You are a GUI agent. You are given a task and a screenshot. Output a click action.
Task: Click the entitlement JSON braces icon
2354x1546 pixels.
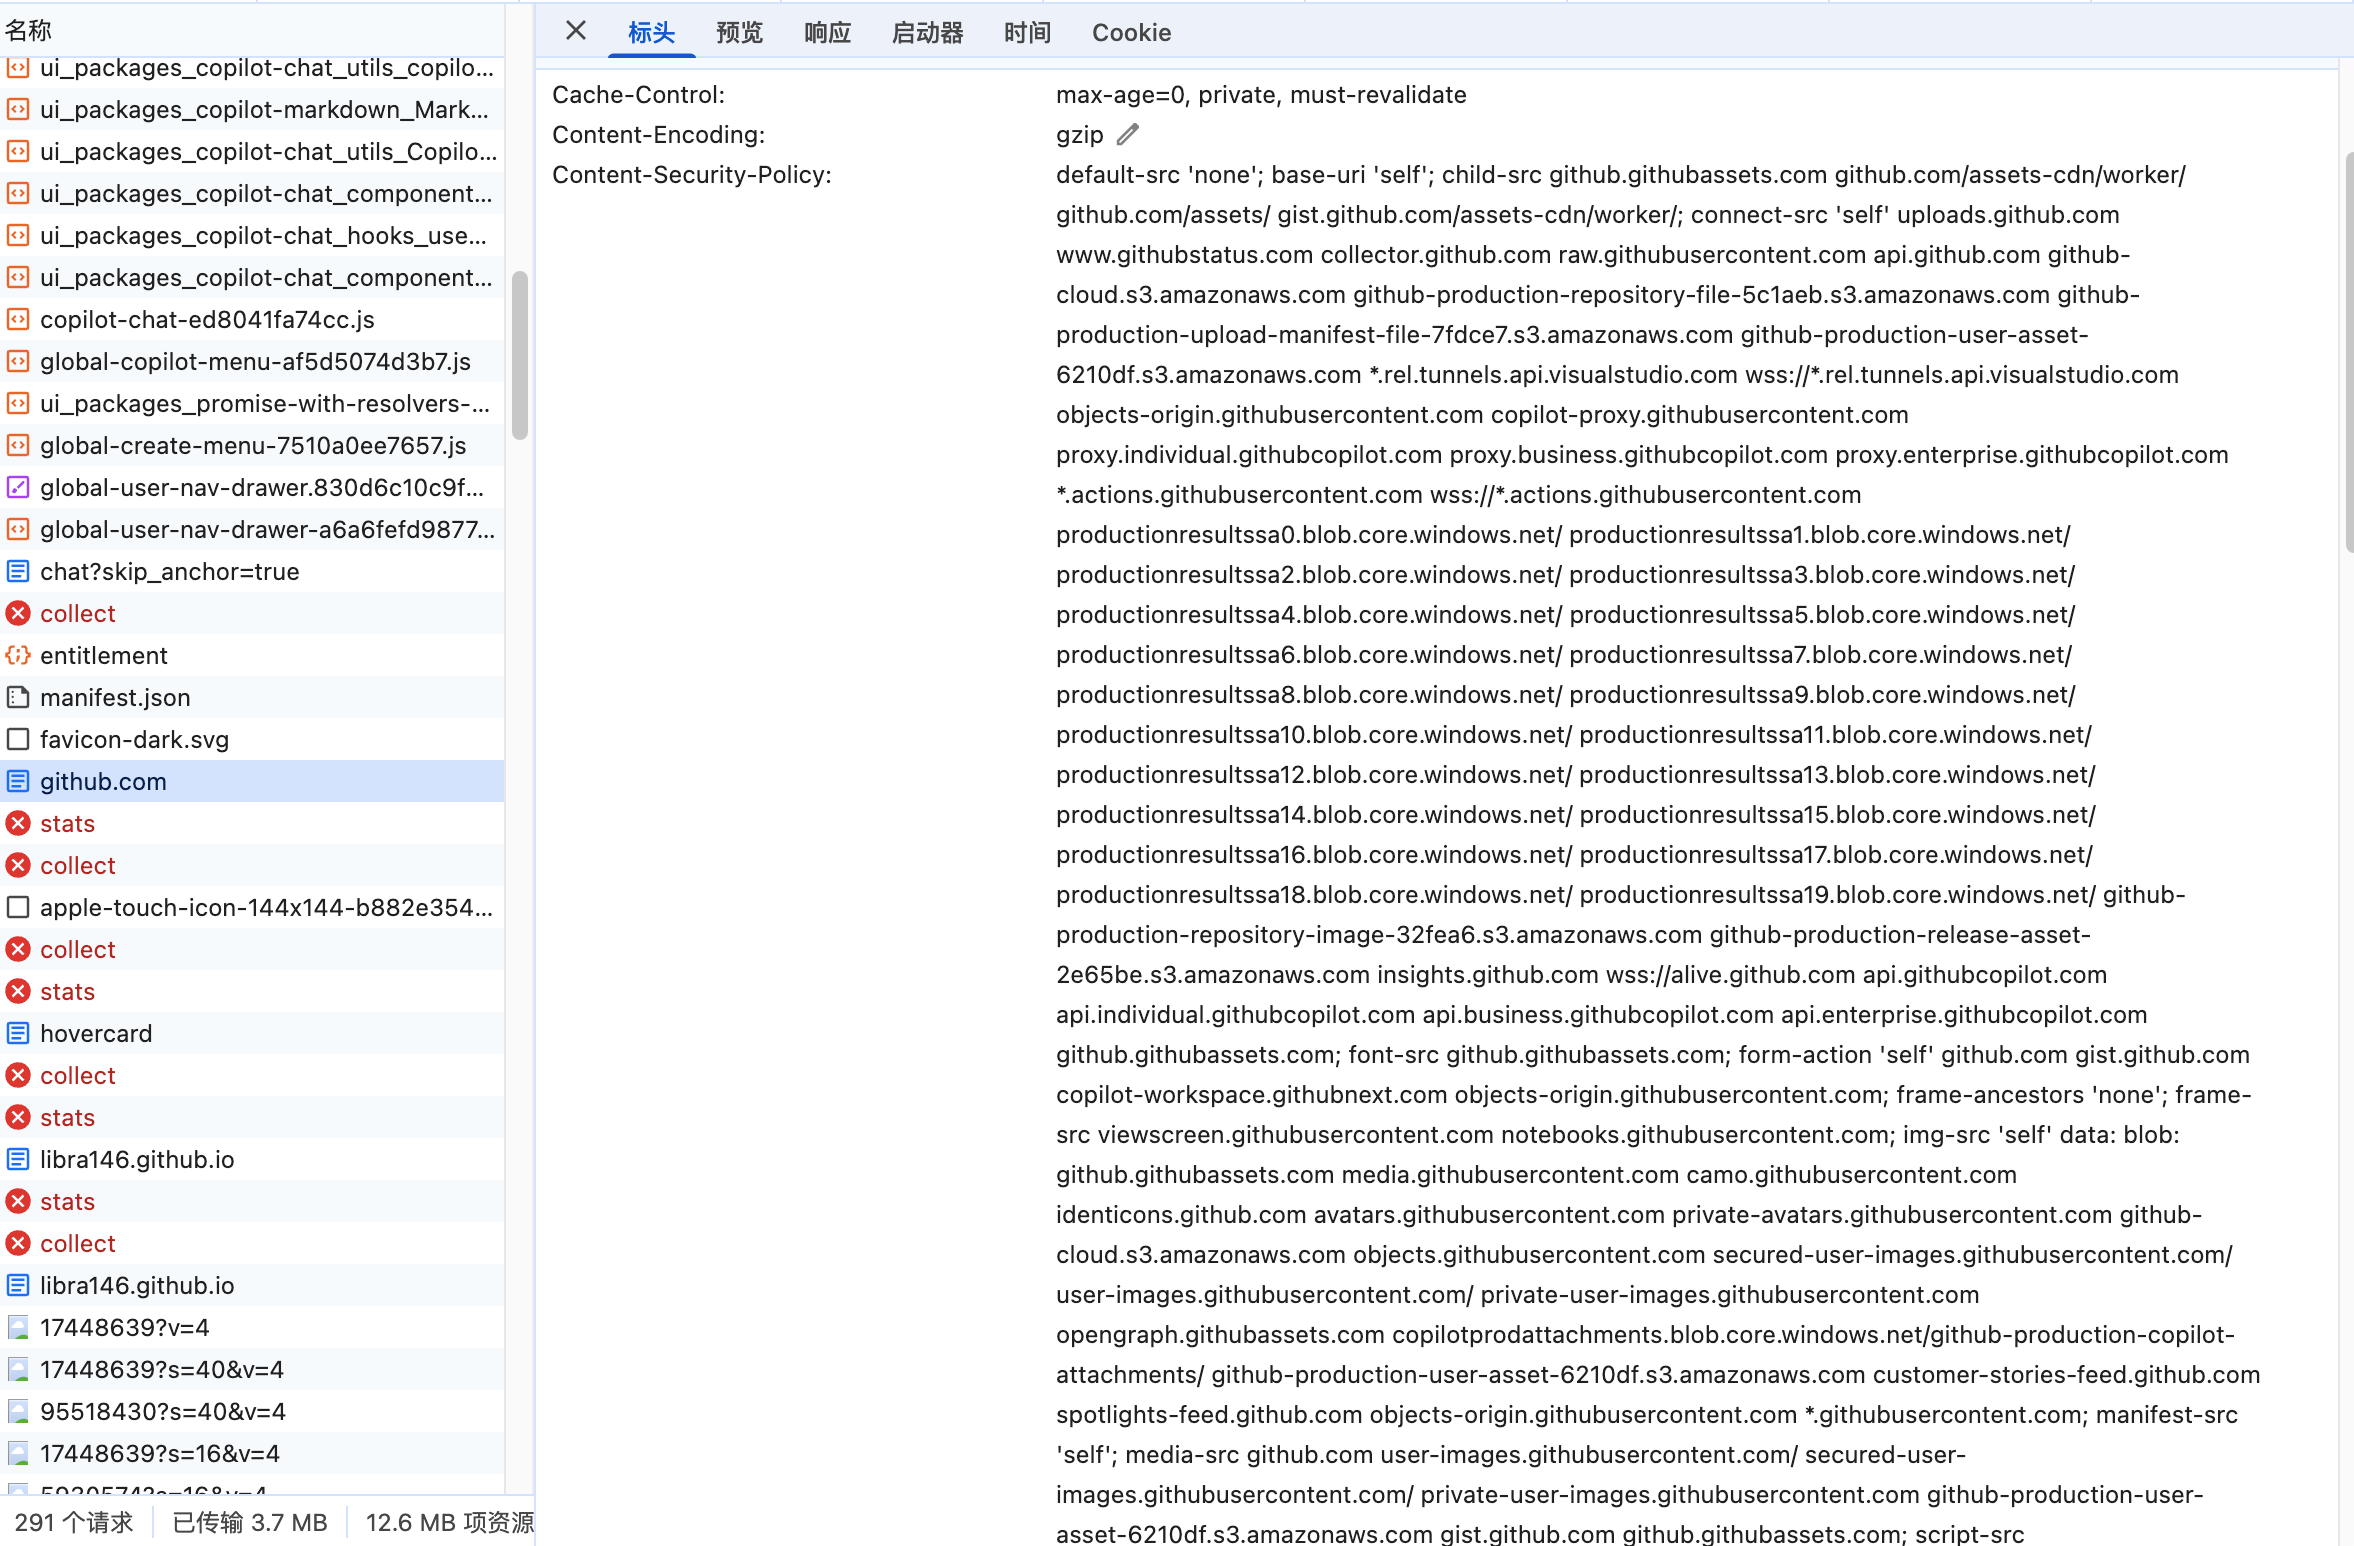[x=18, y=656]
